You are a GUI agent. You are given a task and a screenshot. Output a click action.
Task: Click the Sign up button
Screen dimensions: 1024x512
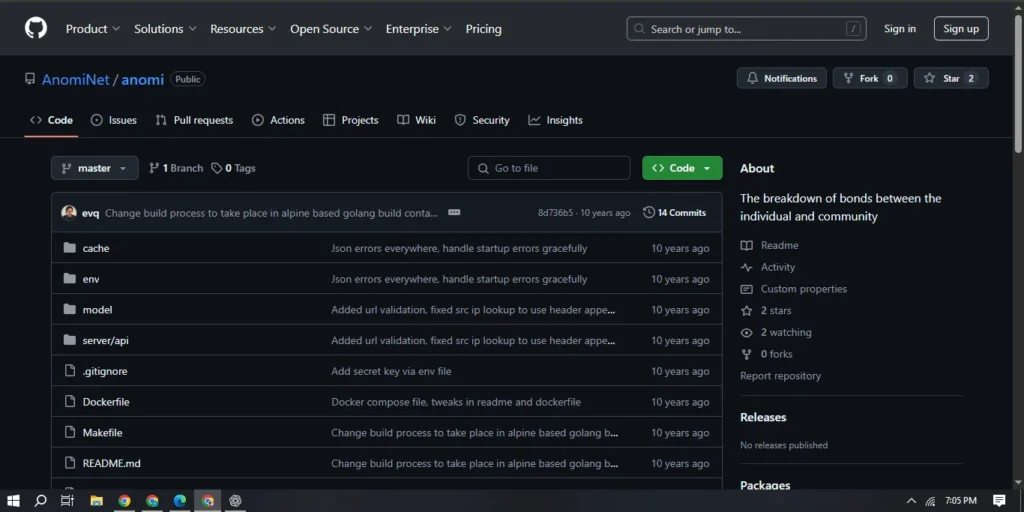click(960, 29)
